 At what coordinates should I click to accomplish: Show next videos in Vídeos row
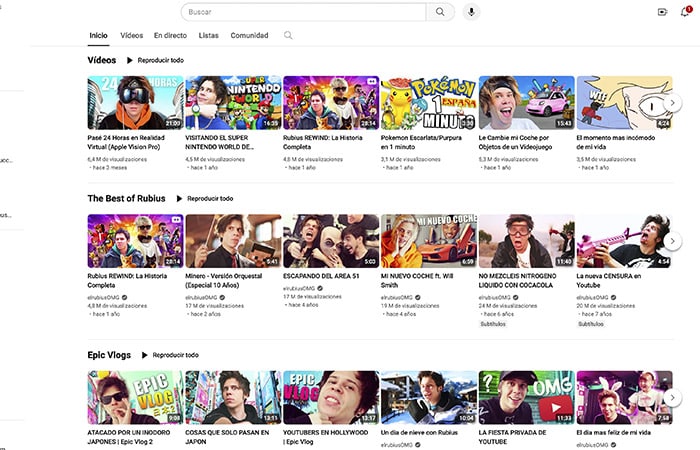pyautogui.click(x=672, y=103)
